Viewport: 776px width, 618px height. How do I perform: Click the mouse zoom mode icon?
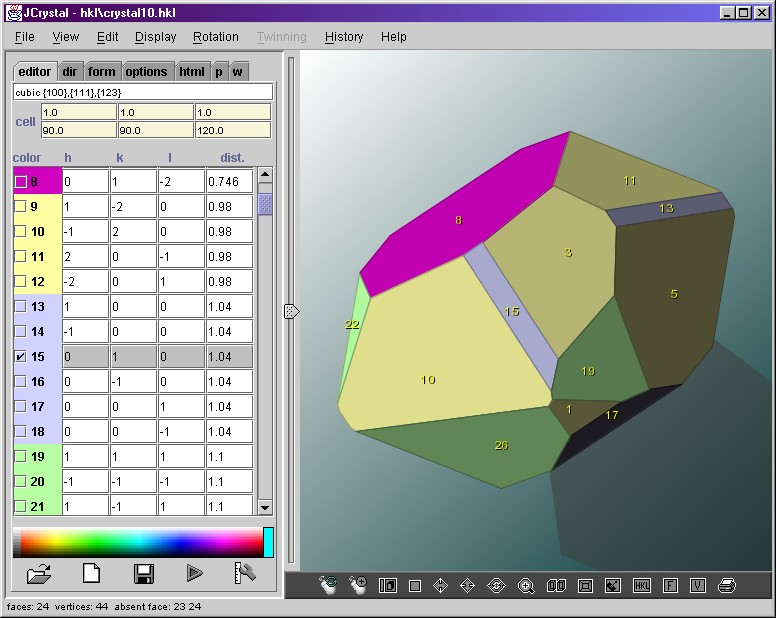(x=358, y=585)
